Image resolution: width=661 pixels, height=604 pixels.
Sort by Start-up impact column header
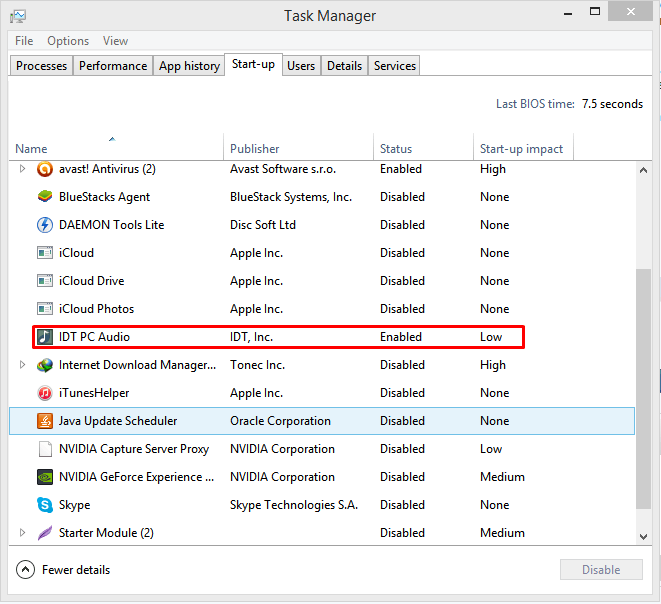[523, 148]
